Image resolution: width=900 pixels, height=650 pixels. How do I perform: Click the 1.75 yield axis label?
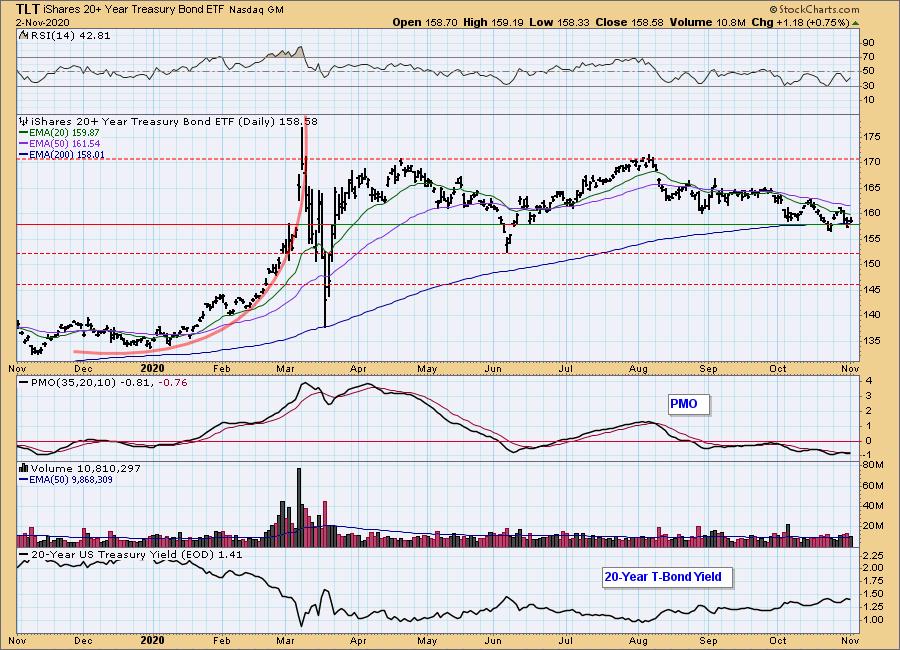(872, 581)
